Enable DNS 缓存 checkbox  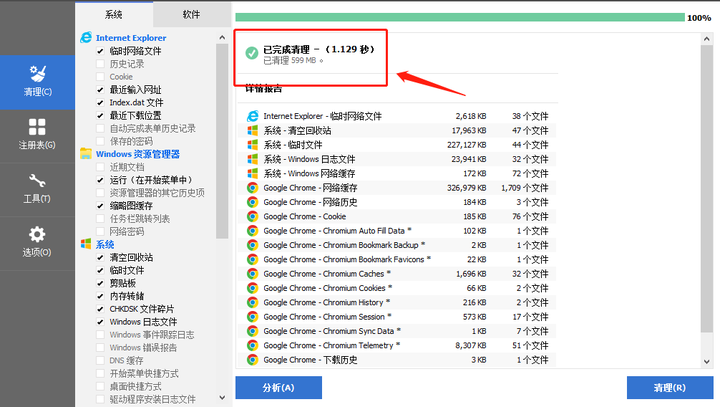[100, 360]
